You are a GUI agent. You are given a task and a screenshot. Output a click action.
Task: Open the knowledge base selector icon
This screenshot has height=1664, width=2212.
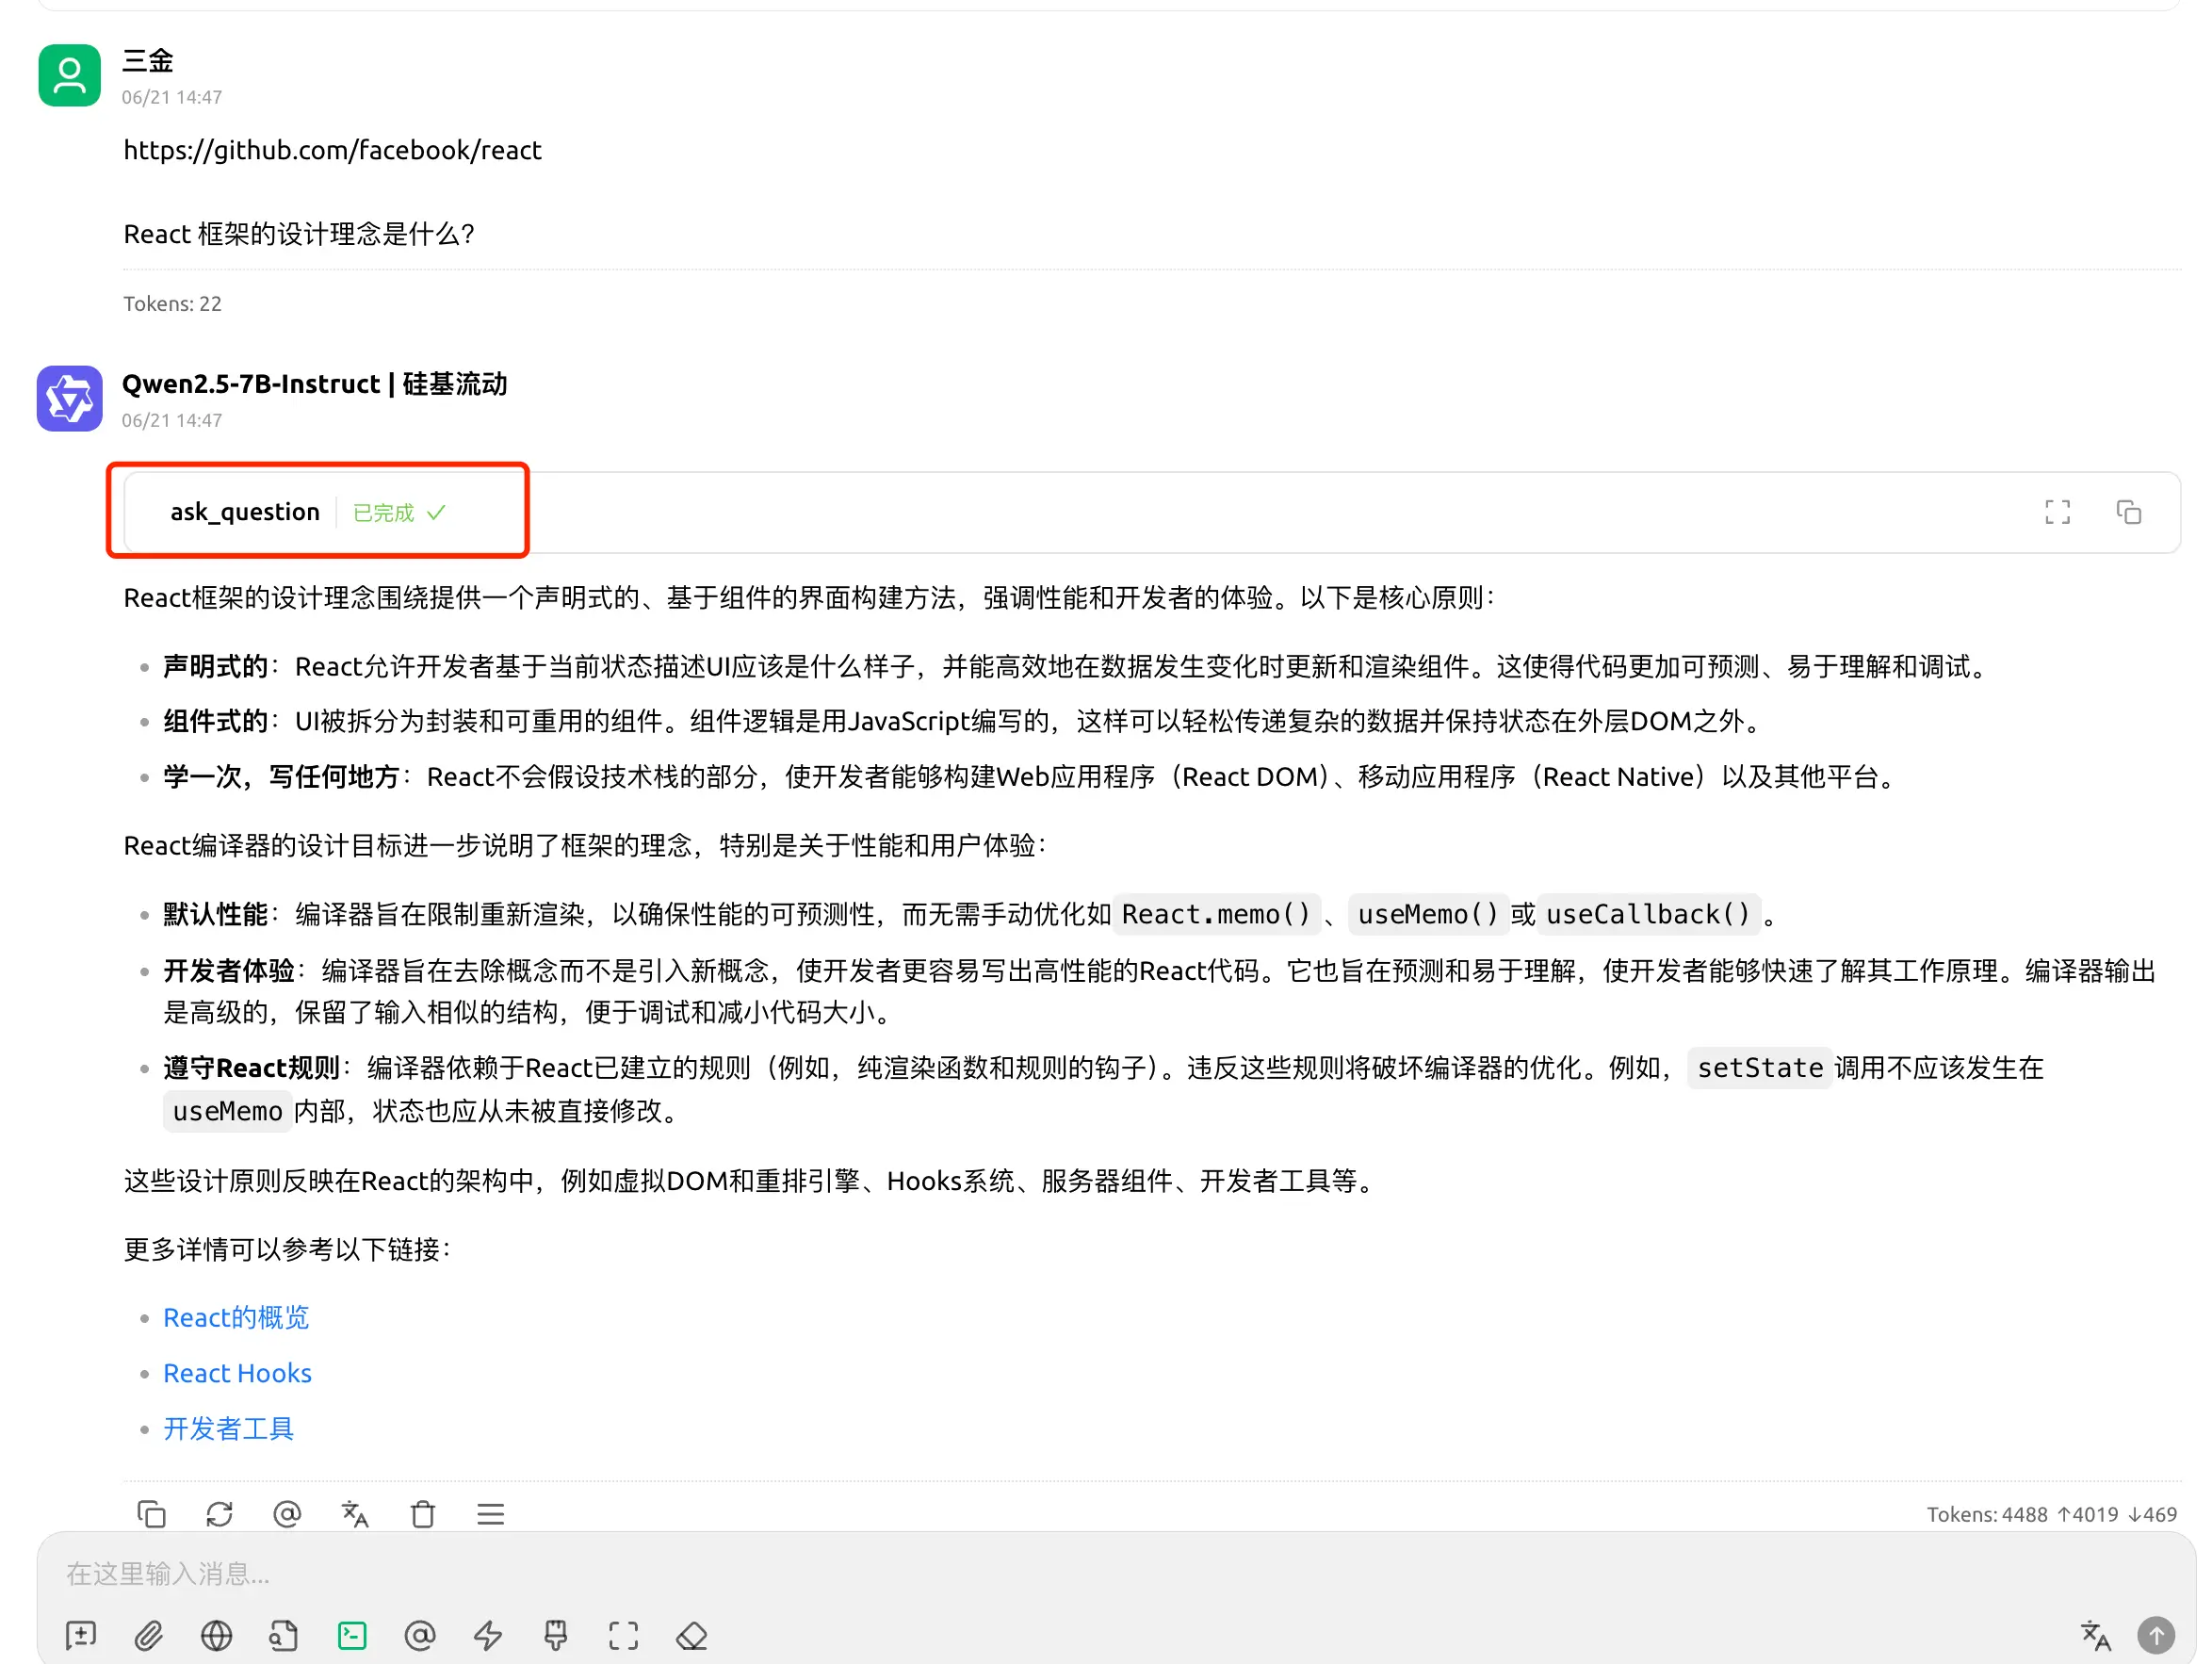point(284,1636)
